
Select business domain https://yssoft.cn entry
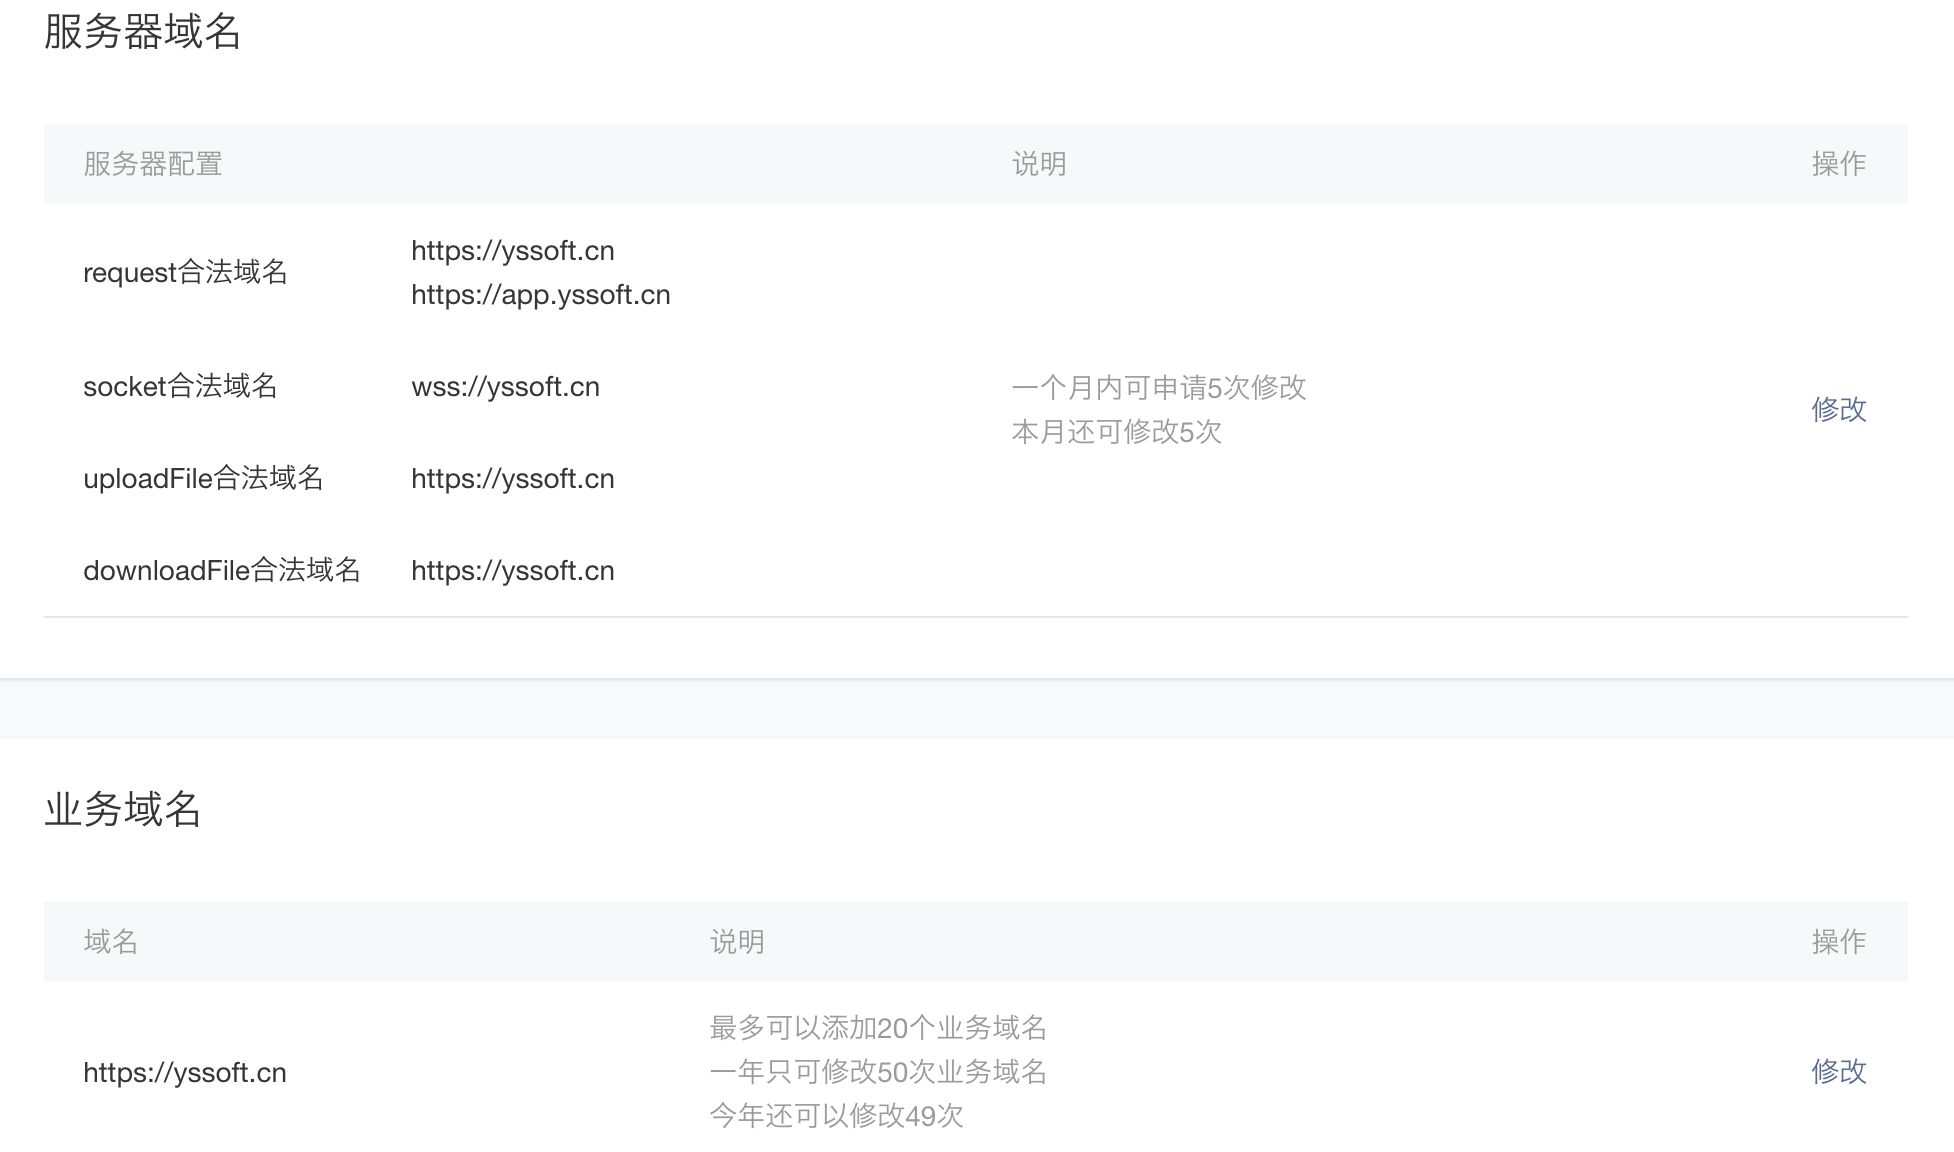pyautogui.click(x=185, y=1073)
